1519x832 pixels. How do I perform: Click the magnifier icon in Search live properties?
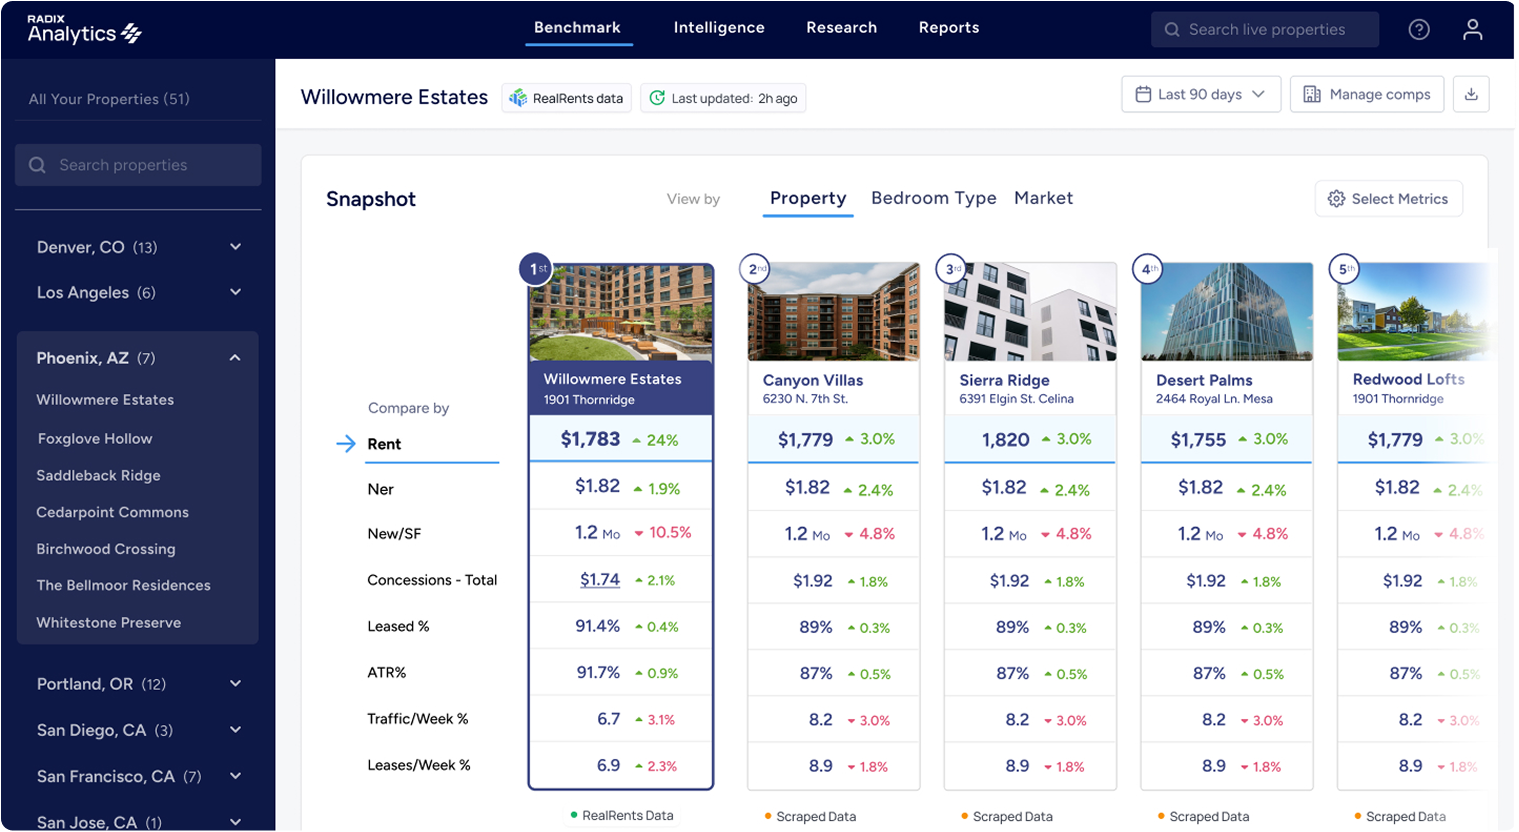click(1172, 30)
